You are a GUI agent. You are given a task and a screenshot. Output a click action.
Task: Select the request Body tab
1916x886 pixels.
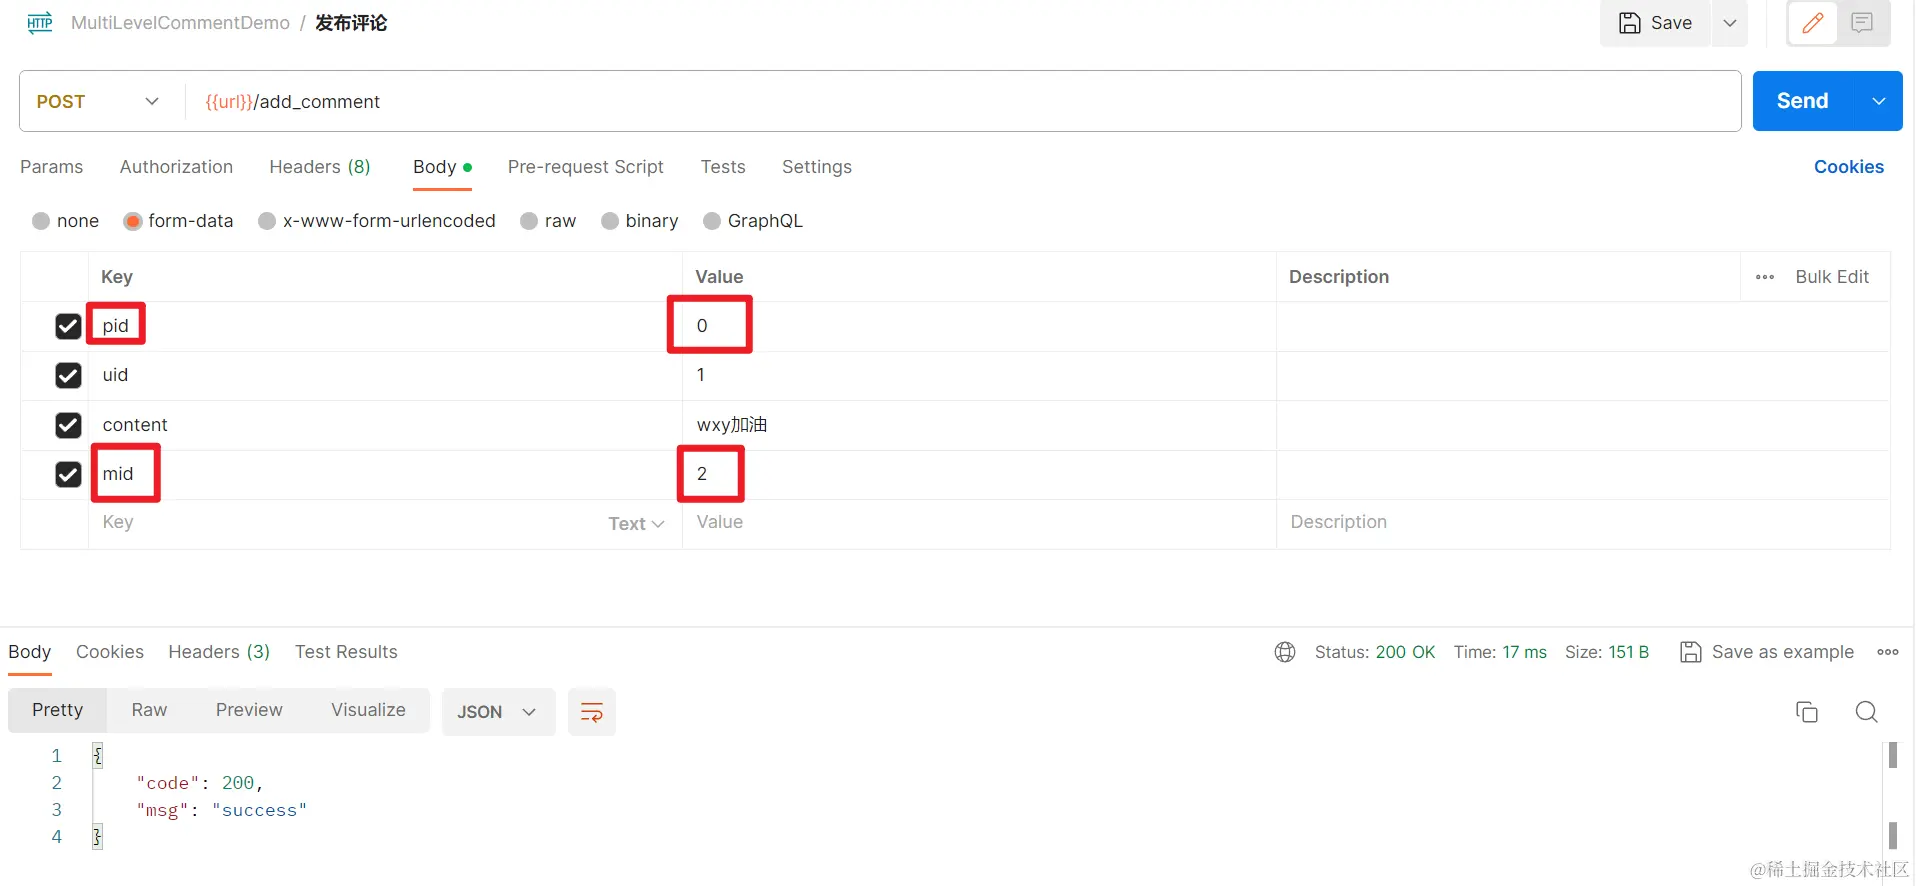tap(442, 167)
